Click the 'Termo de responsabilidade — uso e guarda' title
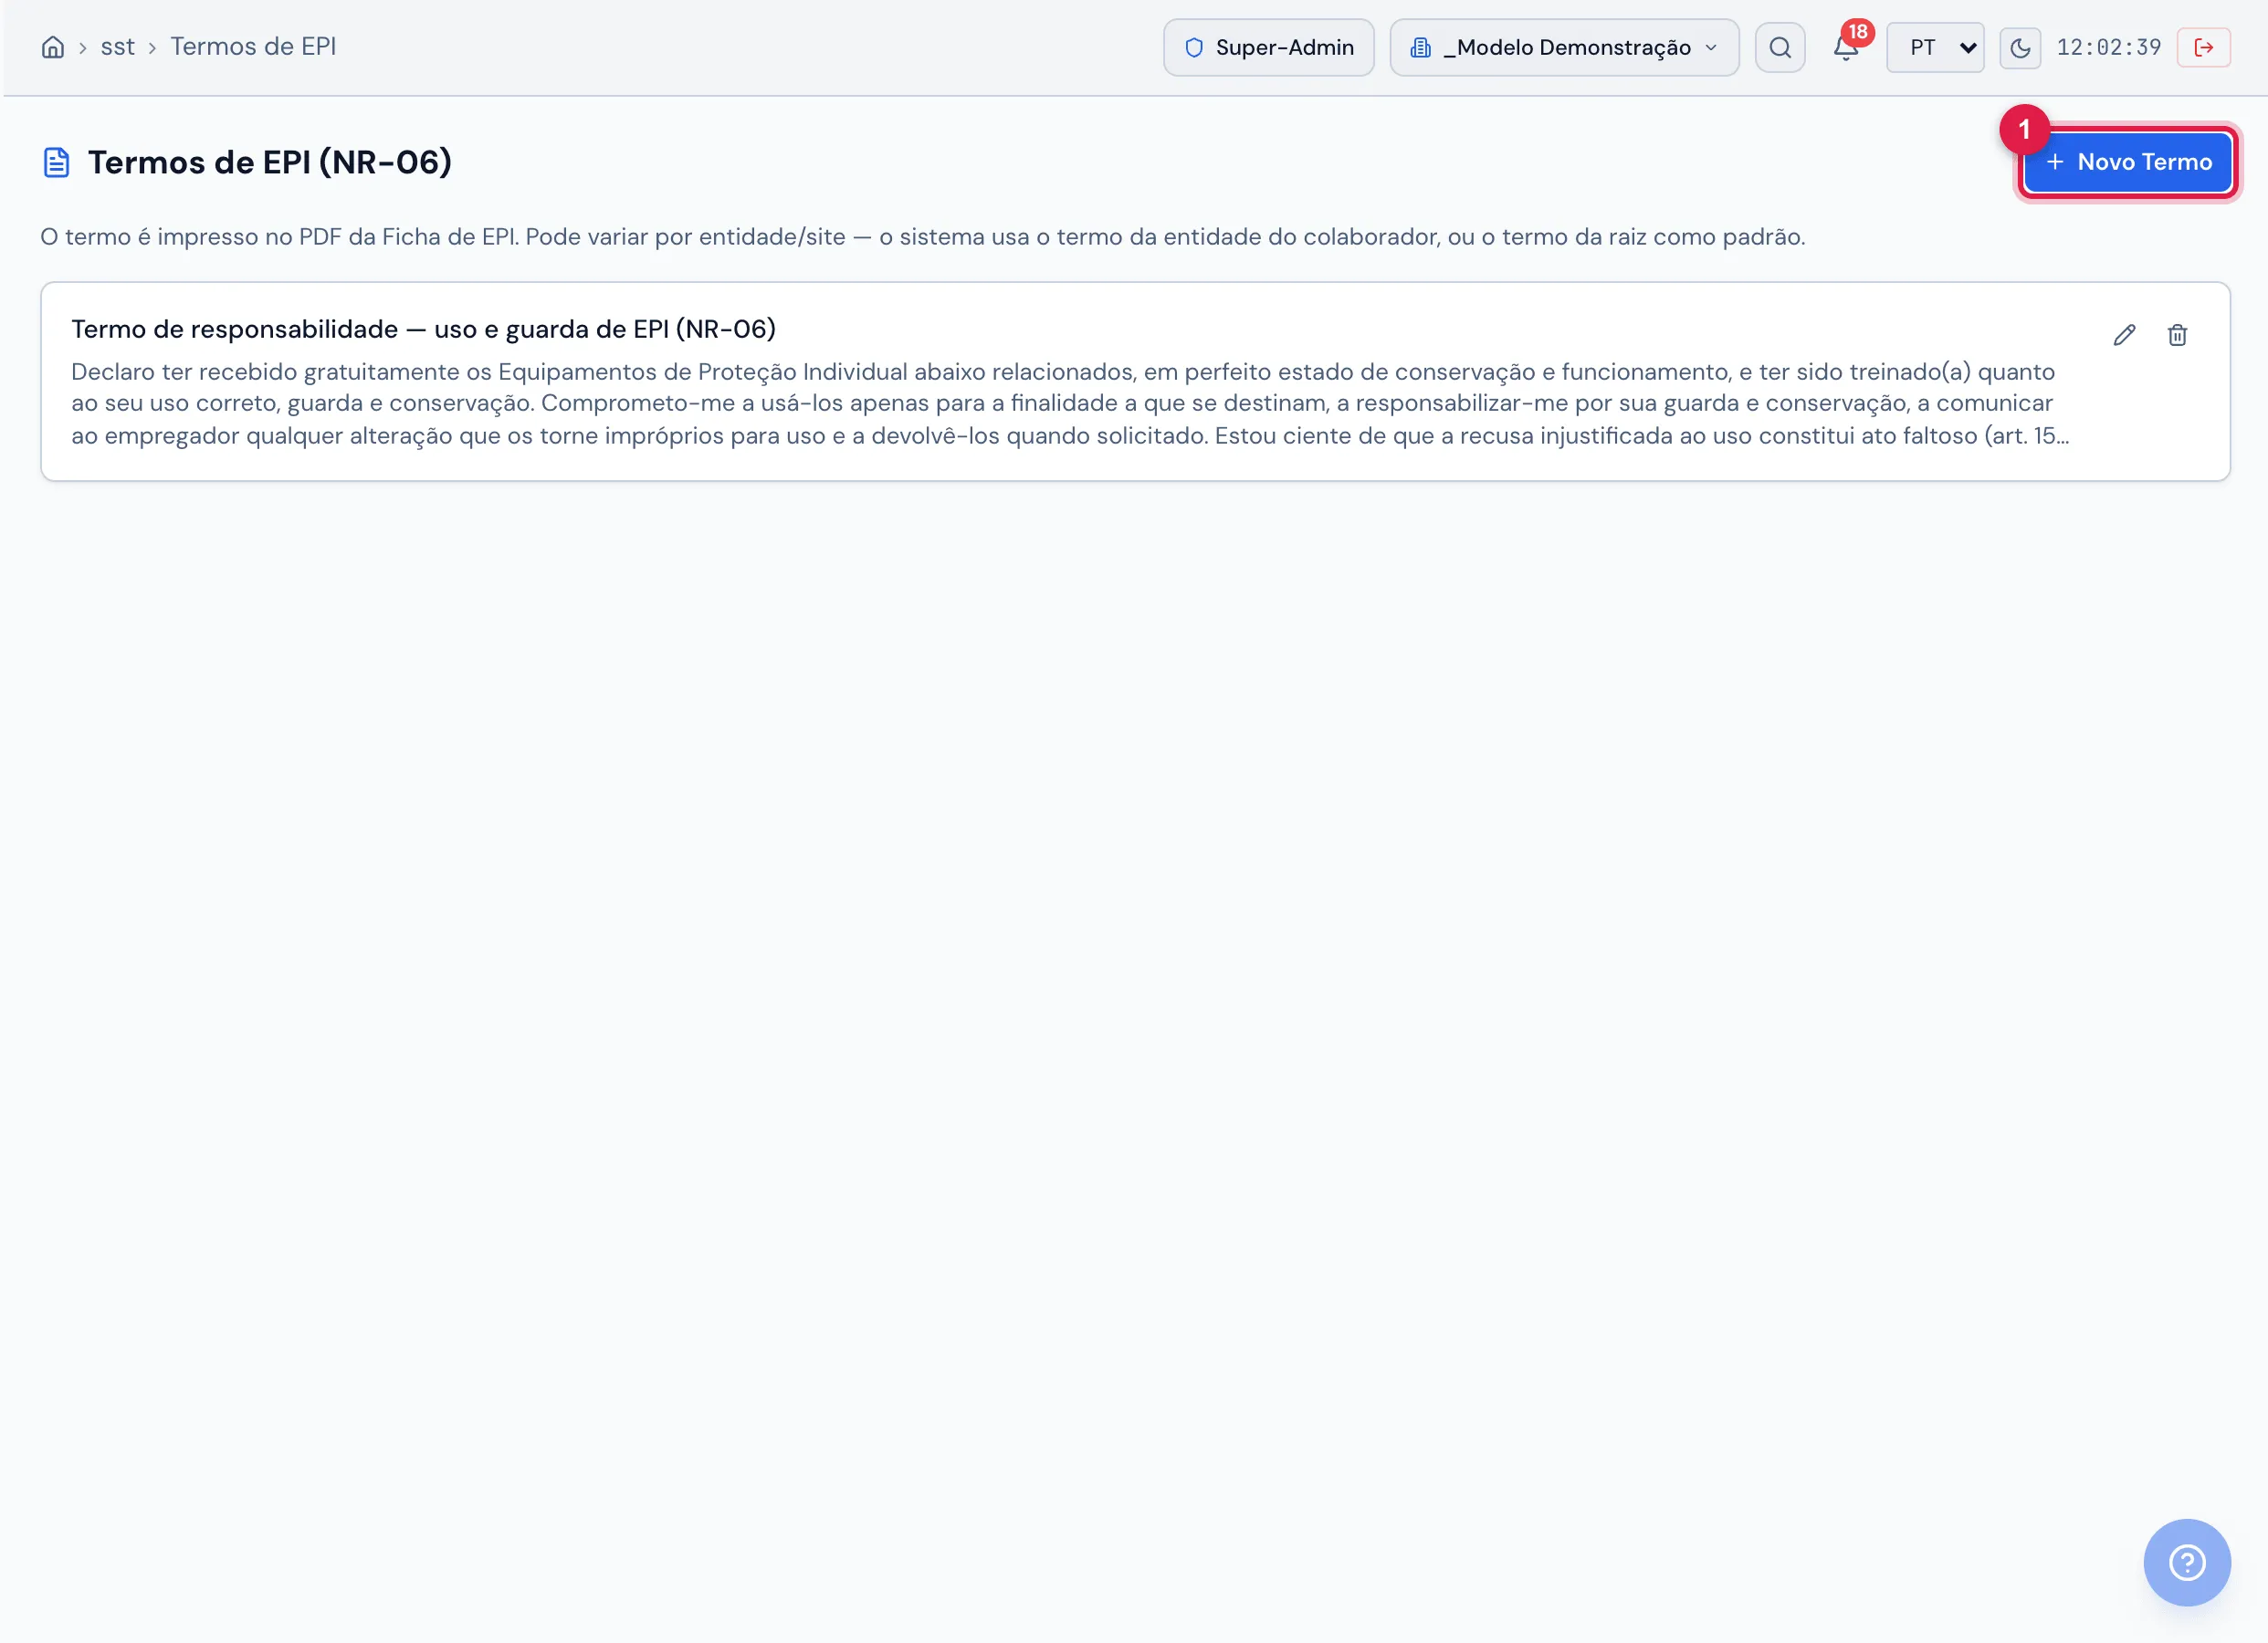The image size is (2268, 1643). point(423,329)
